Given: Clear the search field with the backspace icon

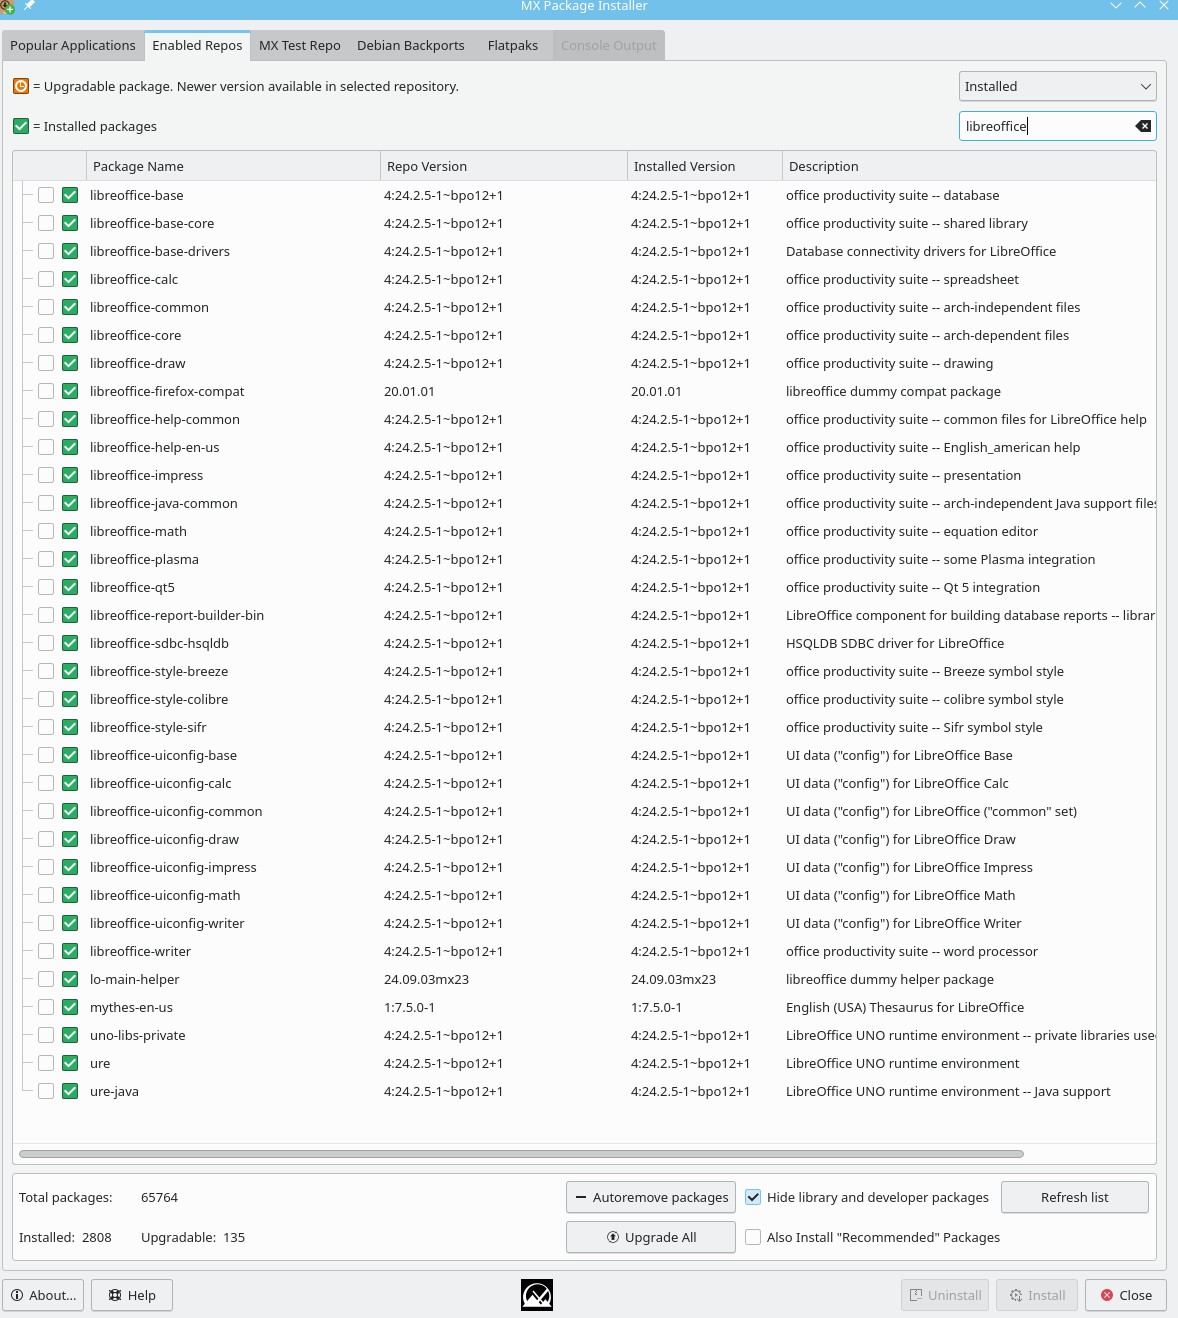Looking at the screenshot, I should click(x=1143, y=126).
